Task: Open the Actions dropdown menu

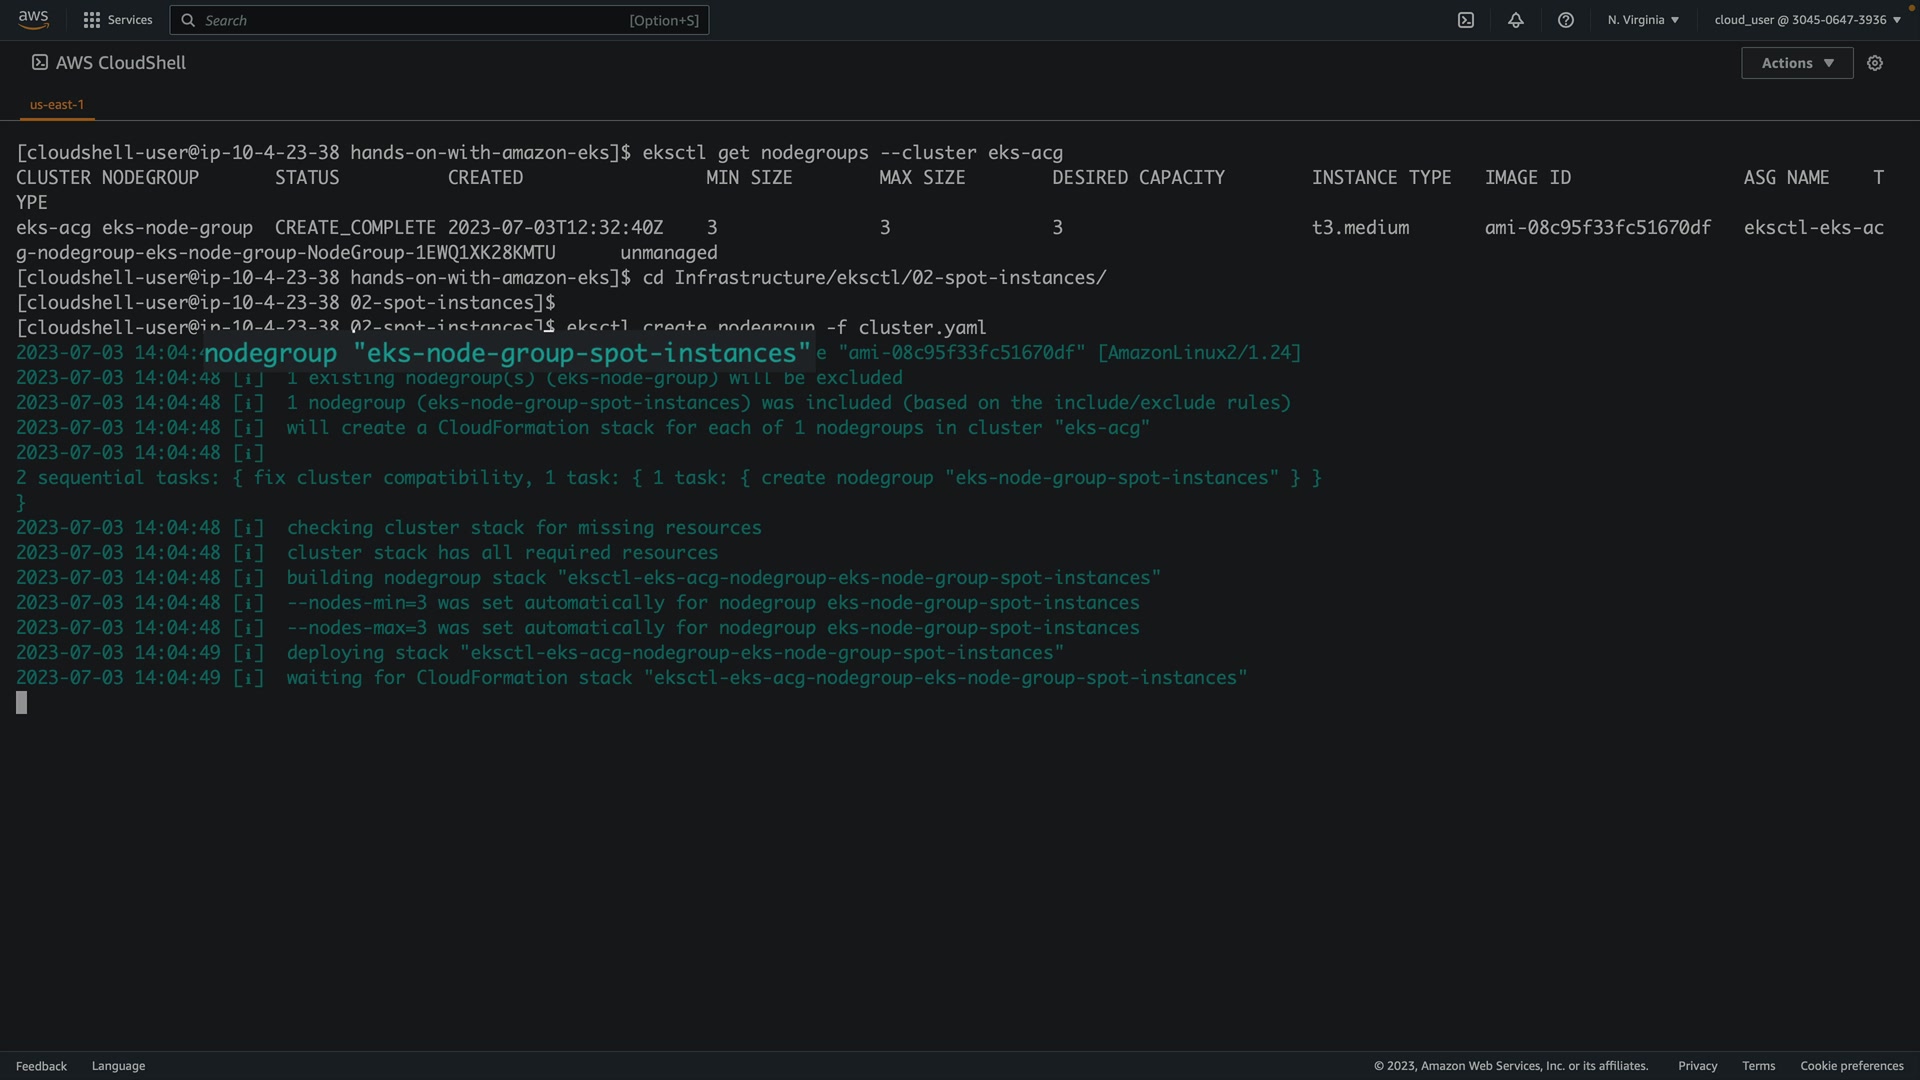Action: coord(1797,63)
